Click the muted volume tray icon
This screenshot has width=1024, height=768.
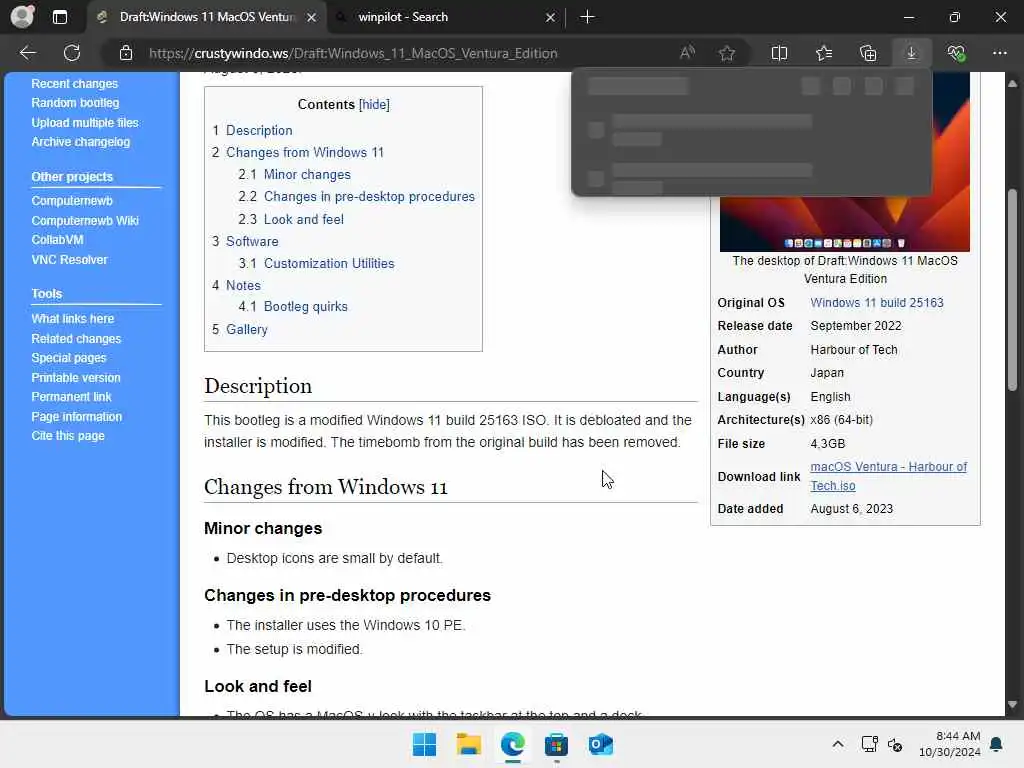tap(895, 744)
